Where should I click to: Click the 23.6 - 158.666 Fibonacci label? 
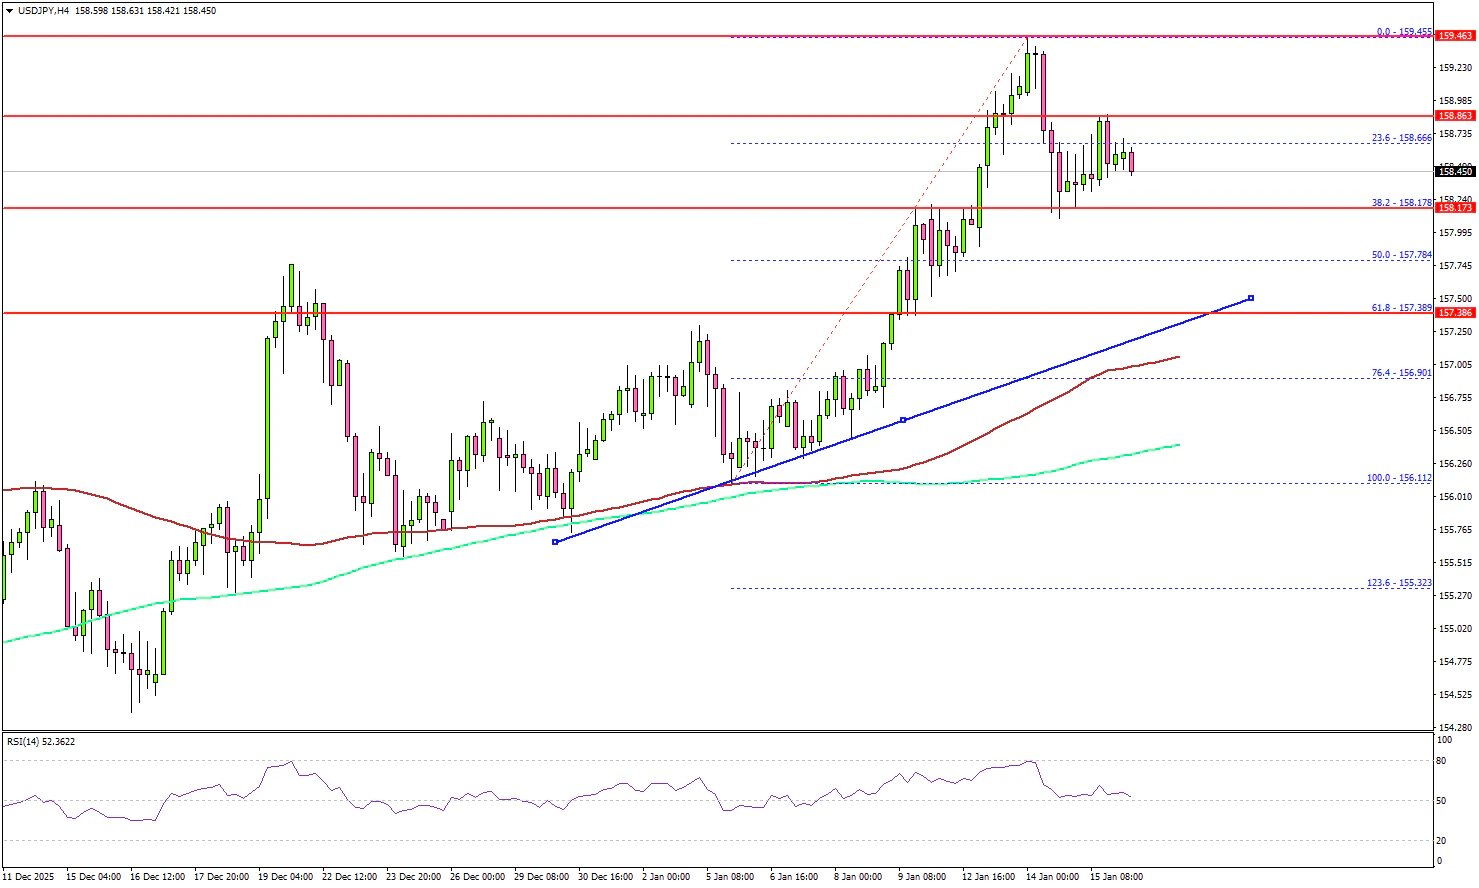[1400, 138]
